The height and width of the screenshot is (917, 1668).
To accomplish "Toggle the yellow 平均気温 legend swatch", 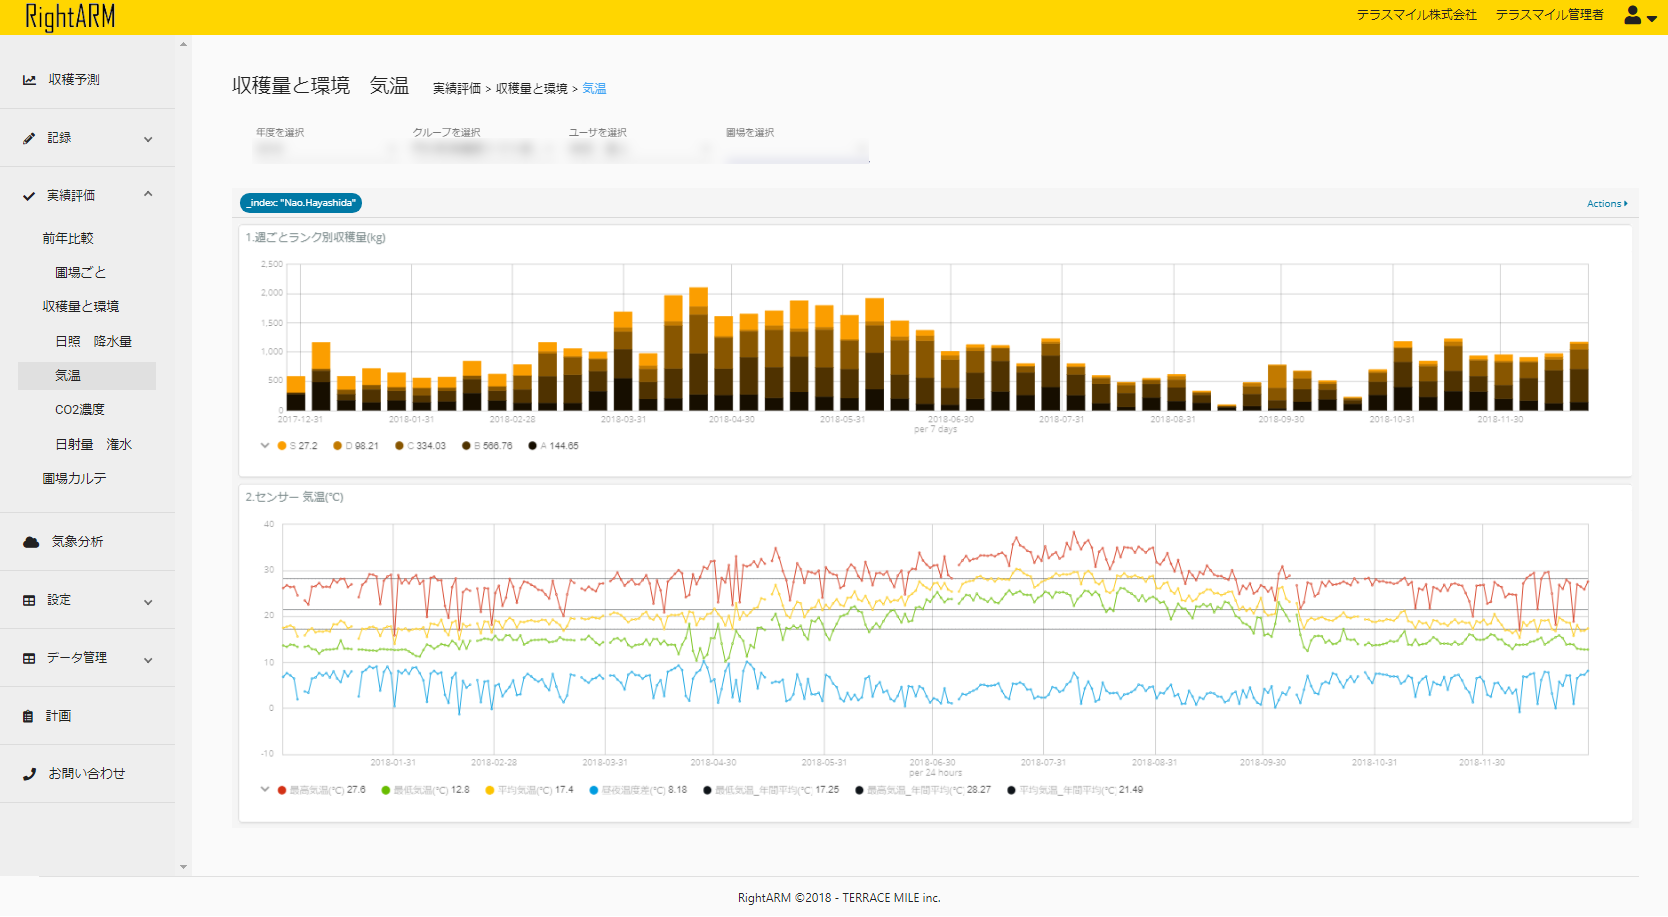I will click(490, 790).
